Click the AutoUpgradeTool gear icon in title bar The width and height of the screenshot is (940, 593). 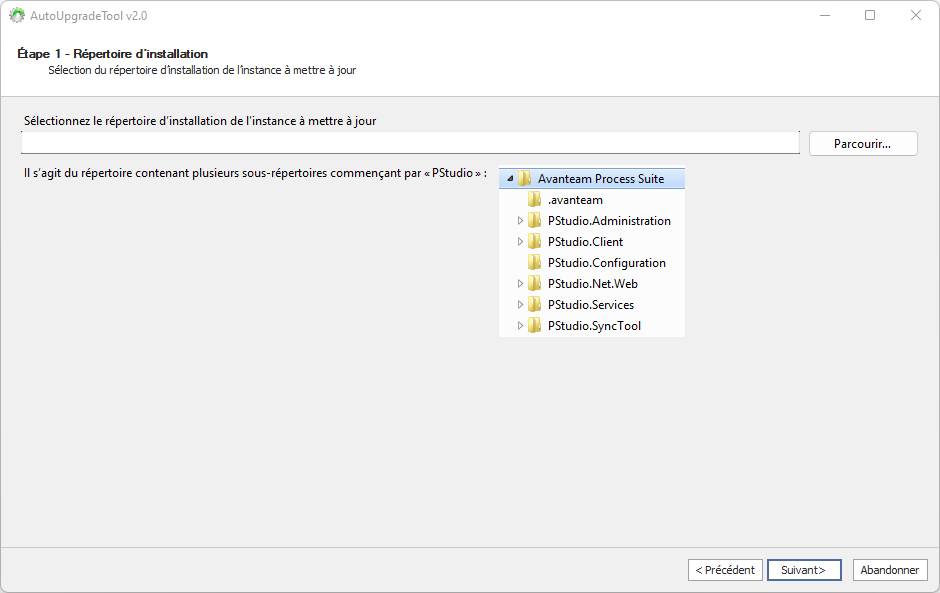coord(16,16)
